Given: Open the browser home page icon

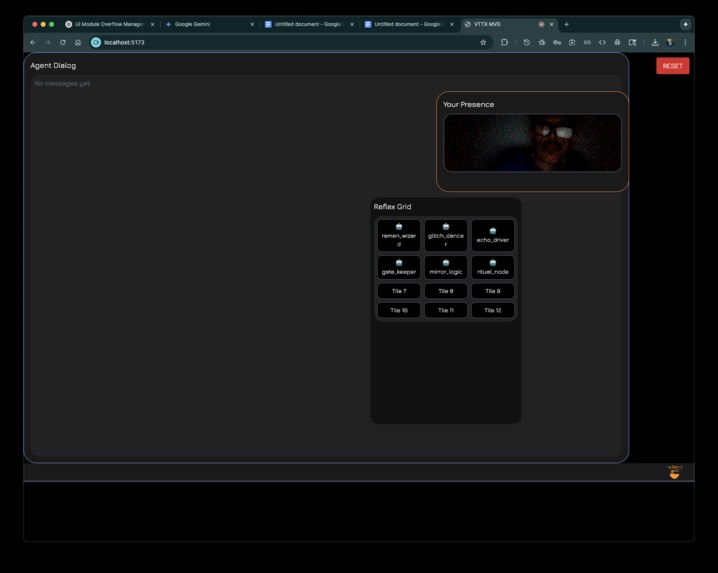Looking at the screenshot, I should pos(78,42).
